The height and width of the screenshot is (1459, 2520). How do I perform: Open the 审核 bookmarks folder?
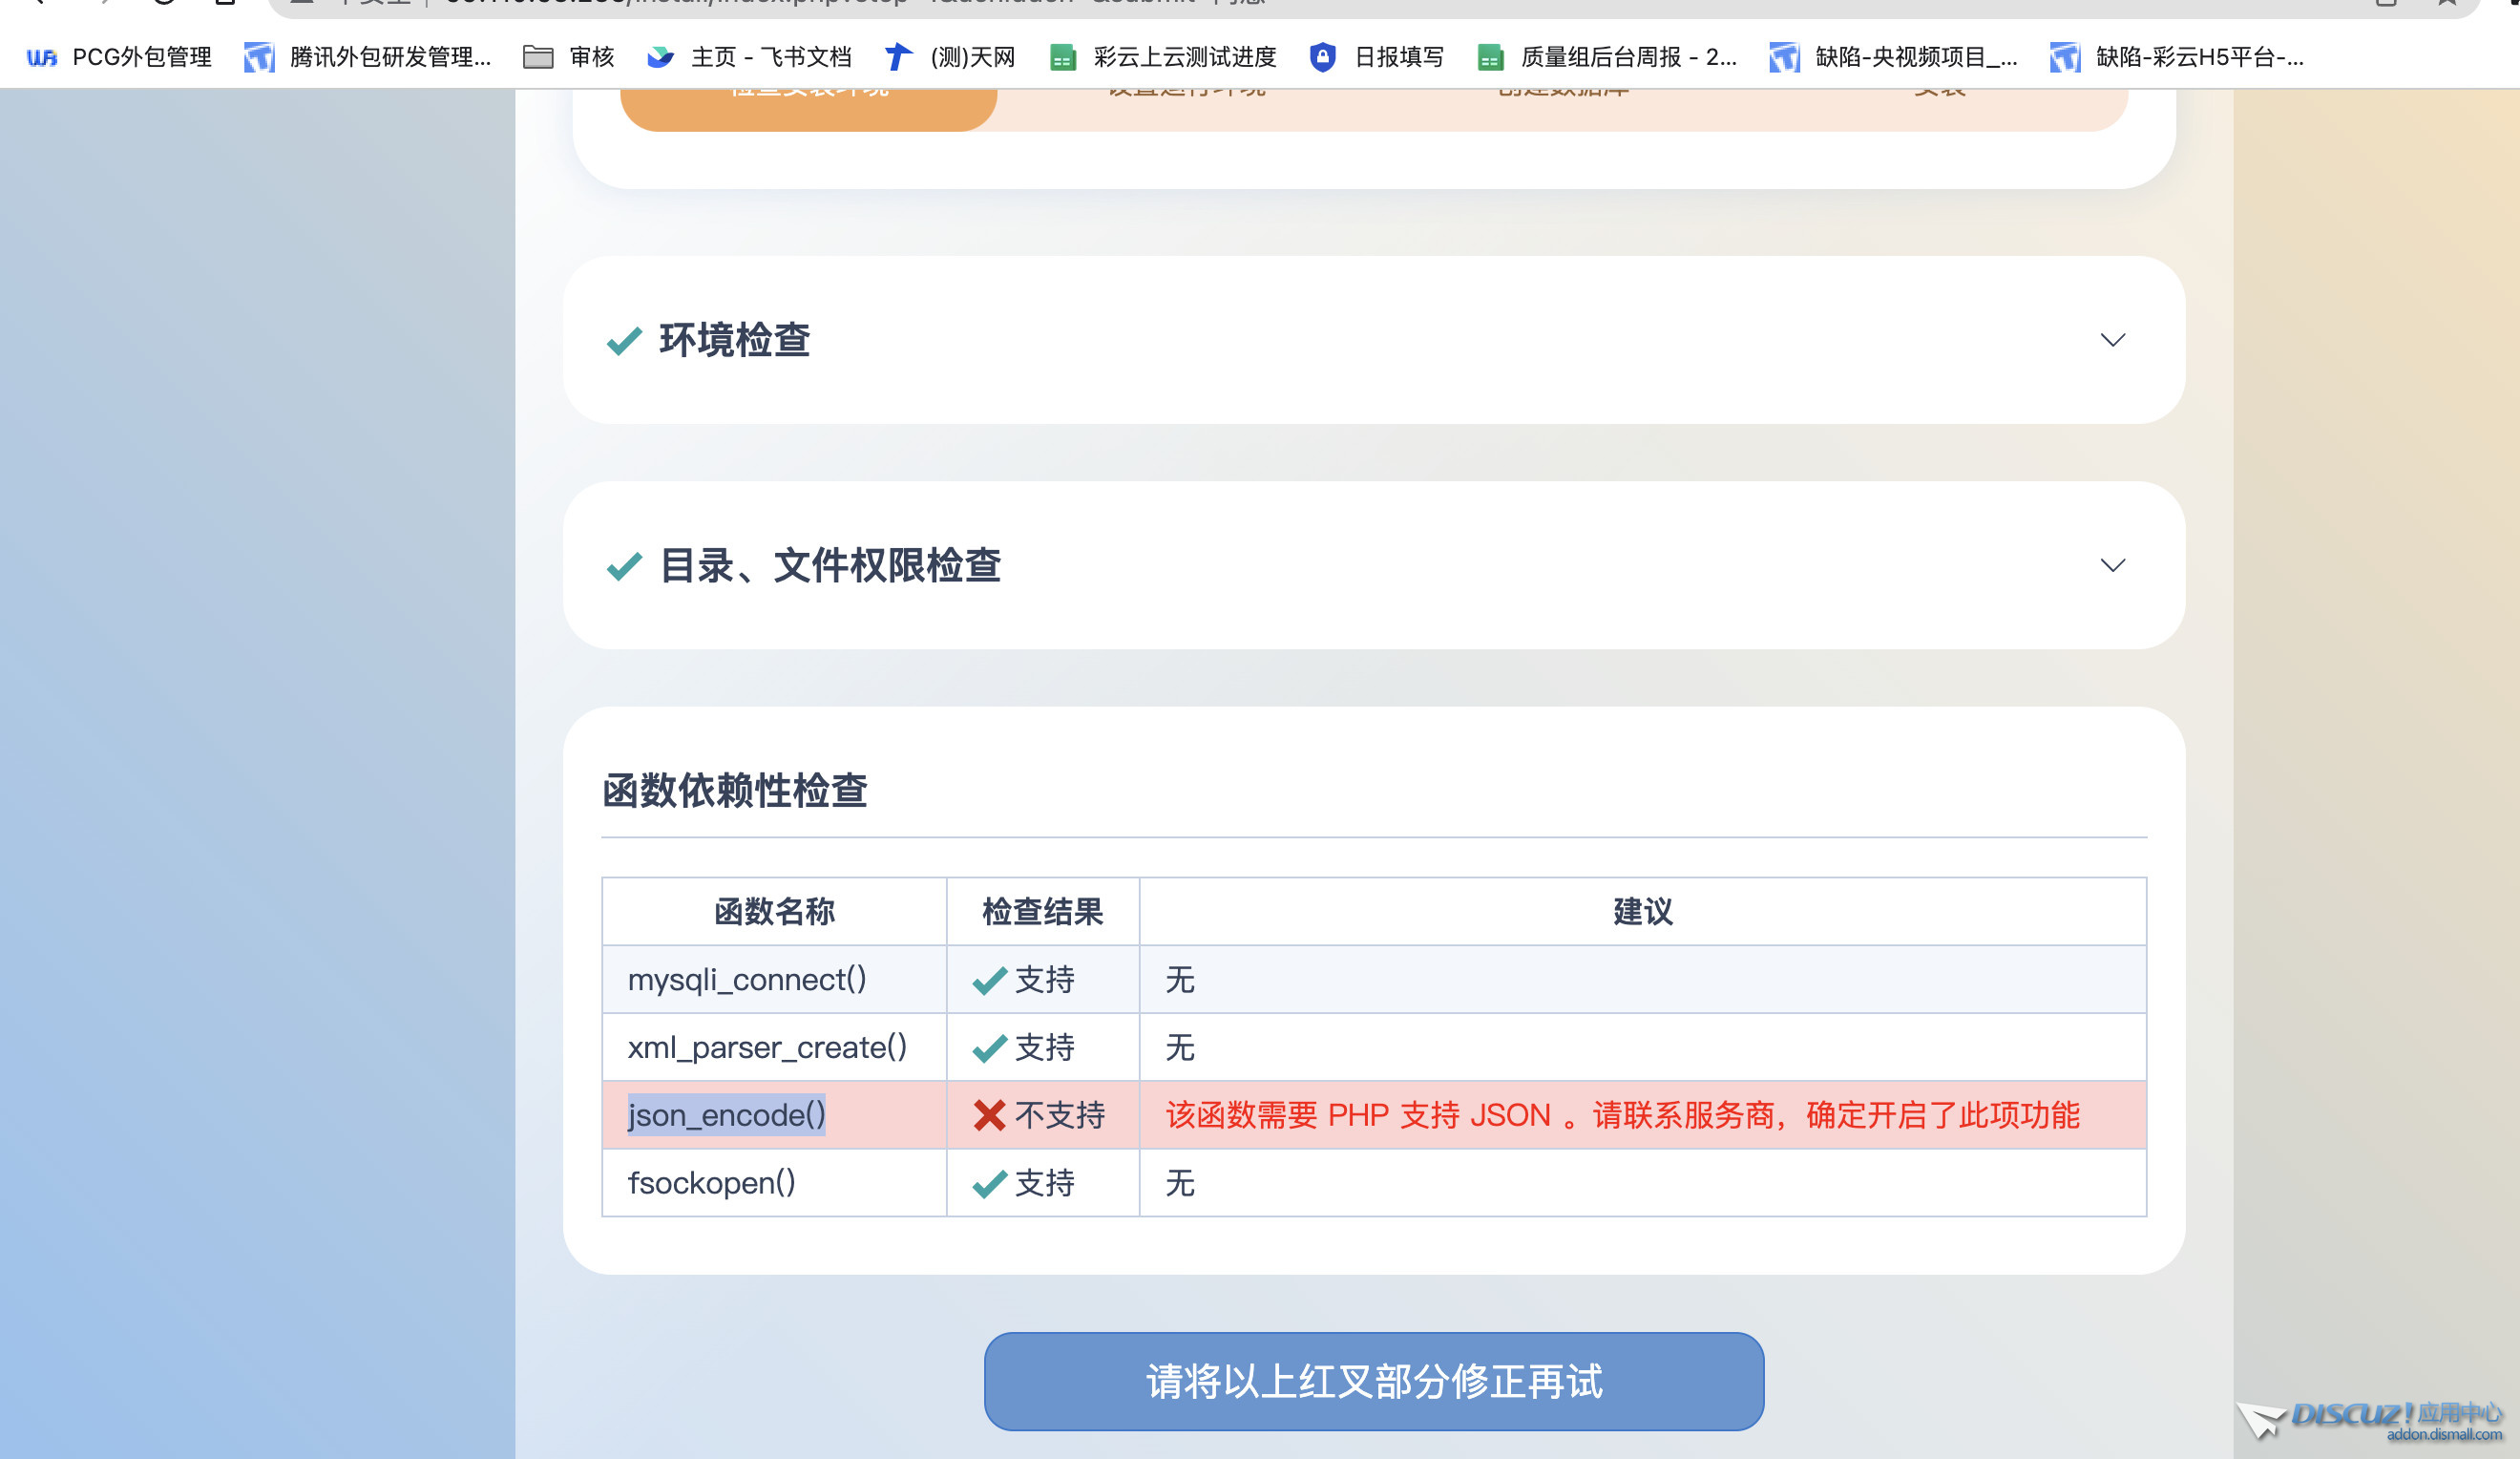[568, 57]
